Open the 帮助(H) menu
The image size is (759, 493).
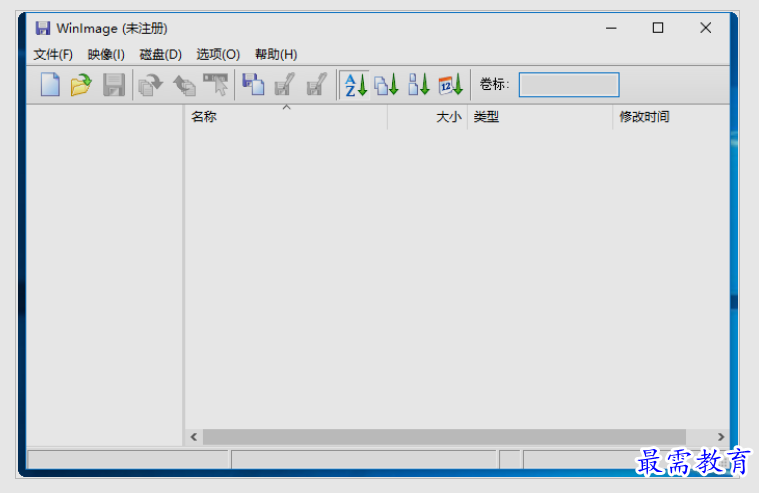tap(276, 54)
